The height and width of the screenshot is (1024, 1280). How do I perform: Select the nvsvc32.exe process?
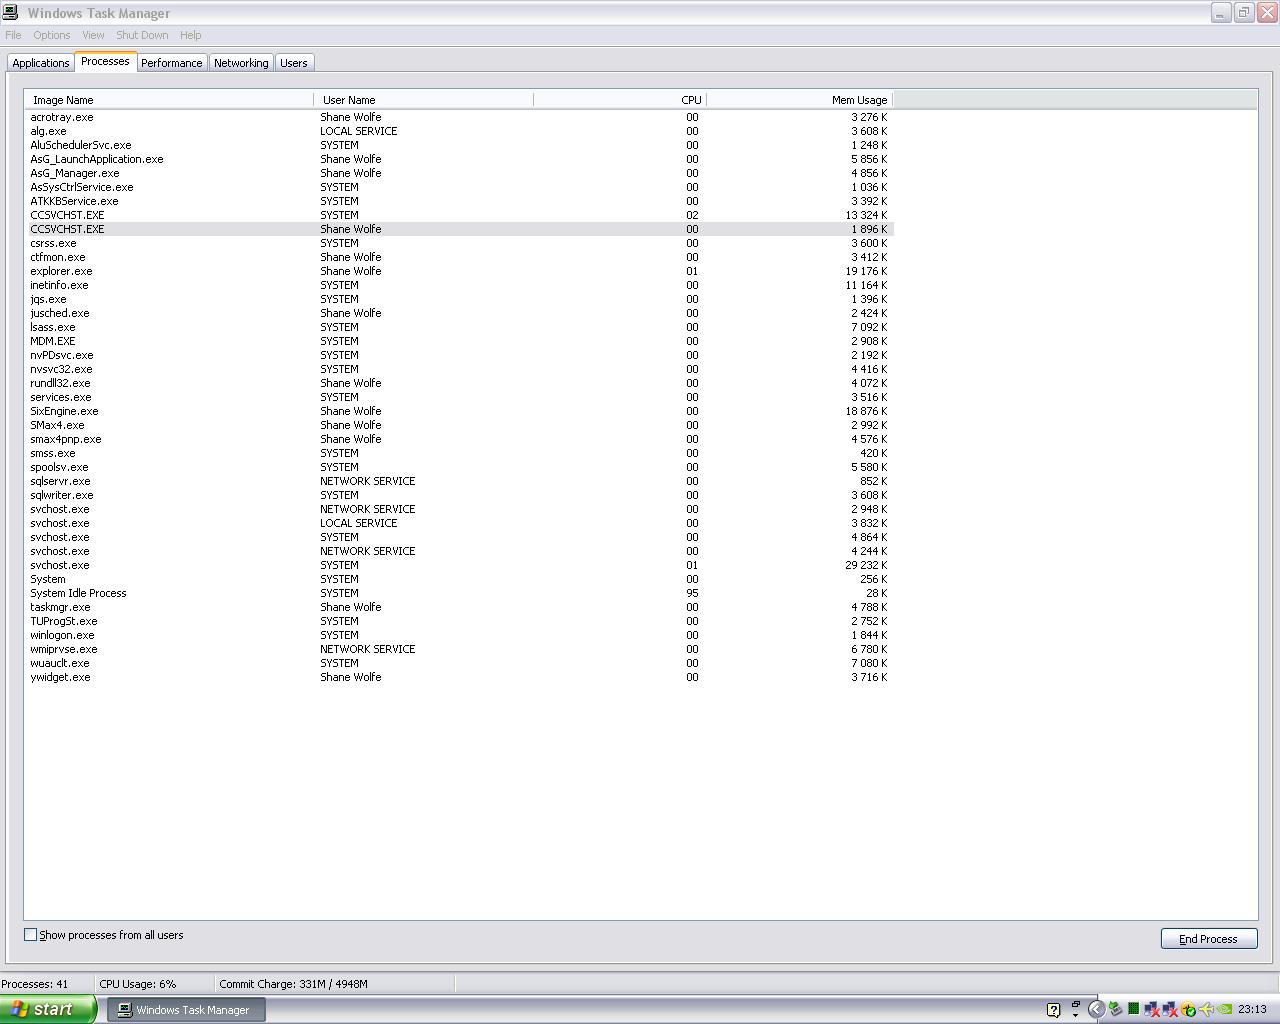[459, 369]
